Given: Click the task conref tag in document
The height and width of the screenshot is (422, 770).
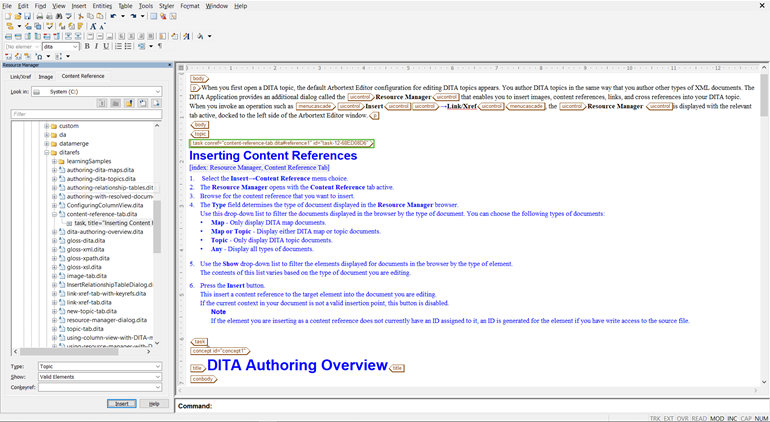Looking at the screenshot, I should click(x=282, y=143).
